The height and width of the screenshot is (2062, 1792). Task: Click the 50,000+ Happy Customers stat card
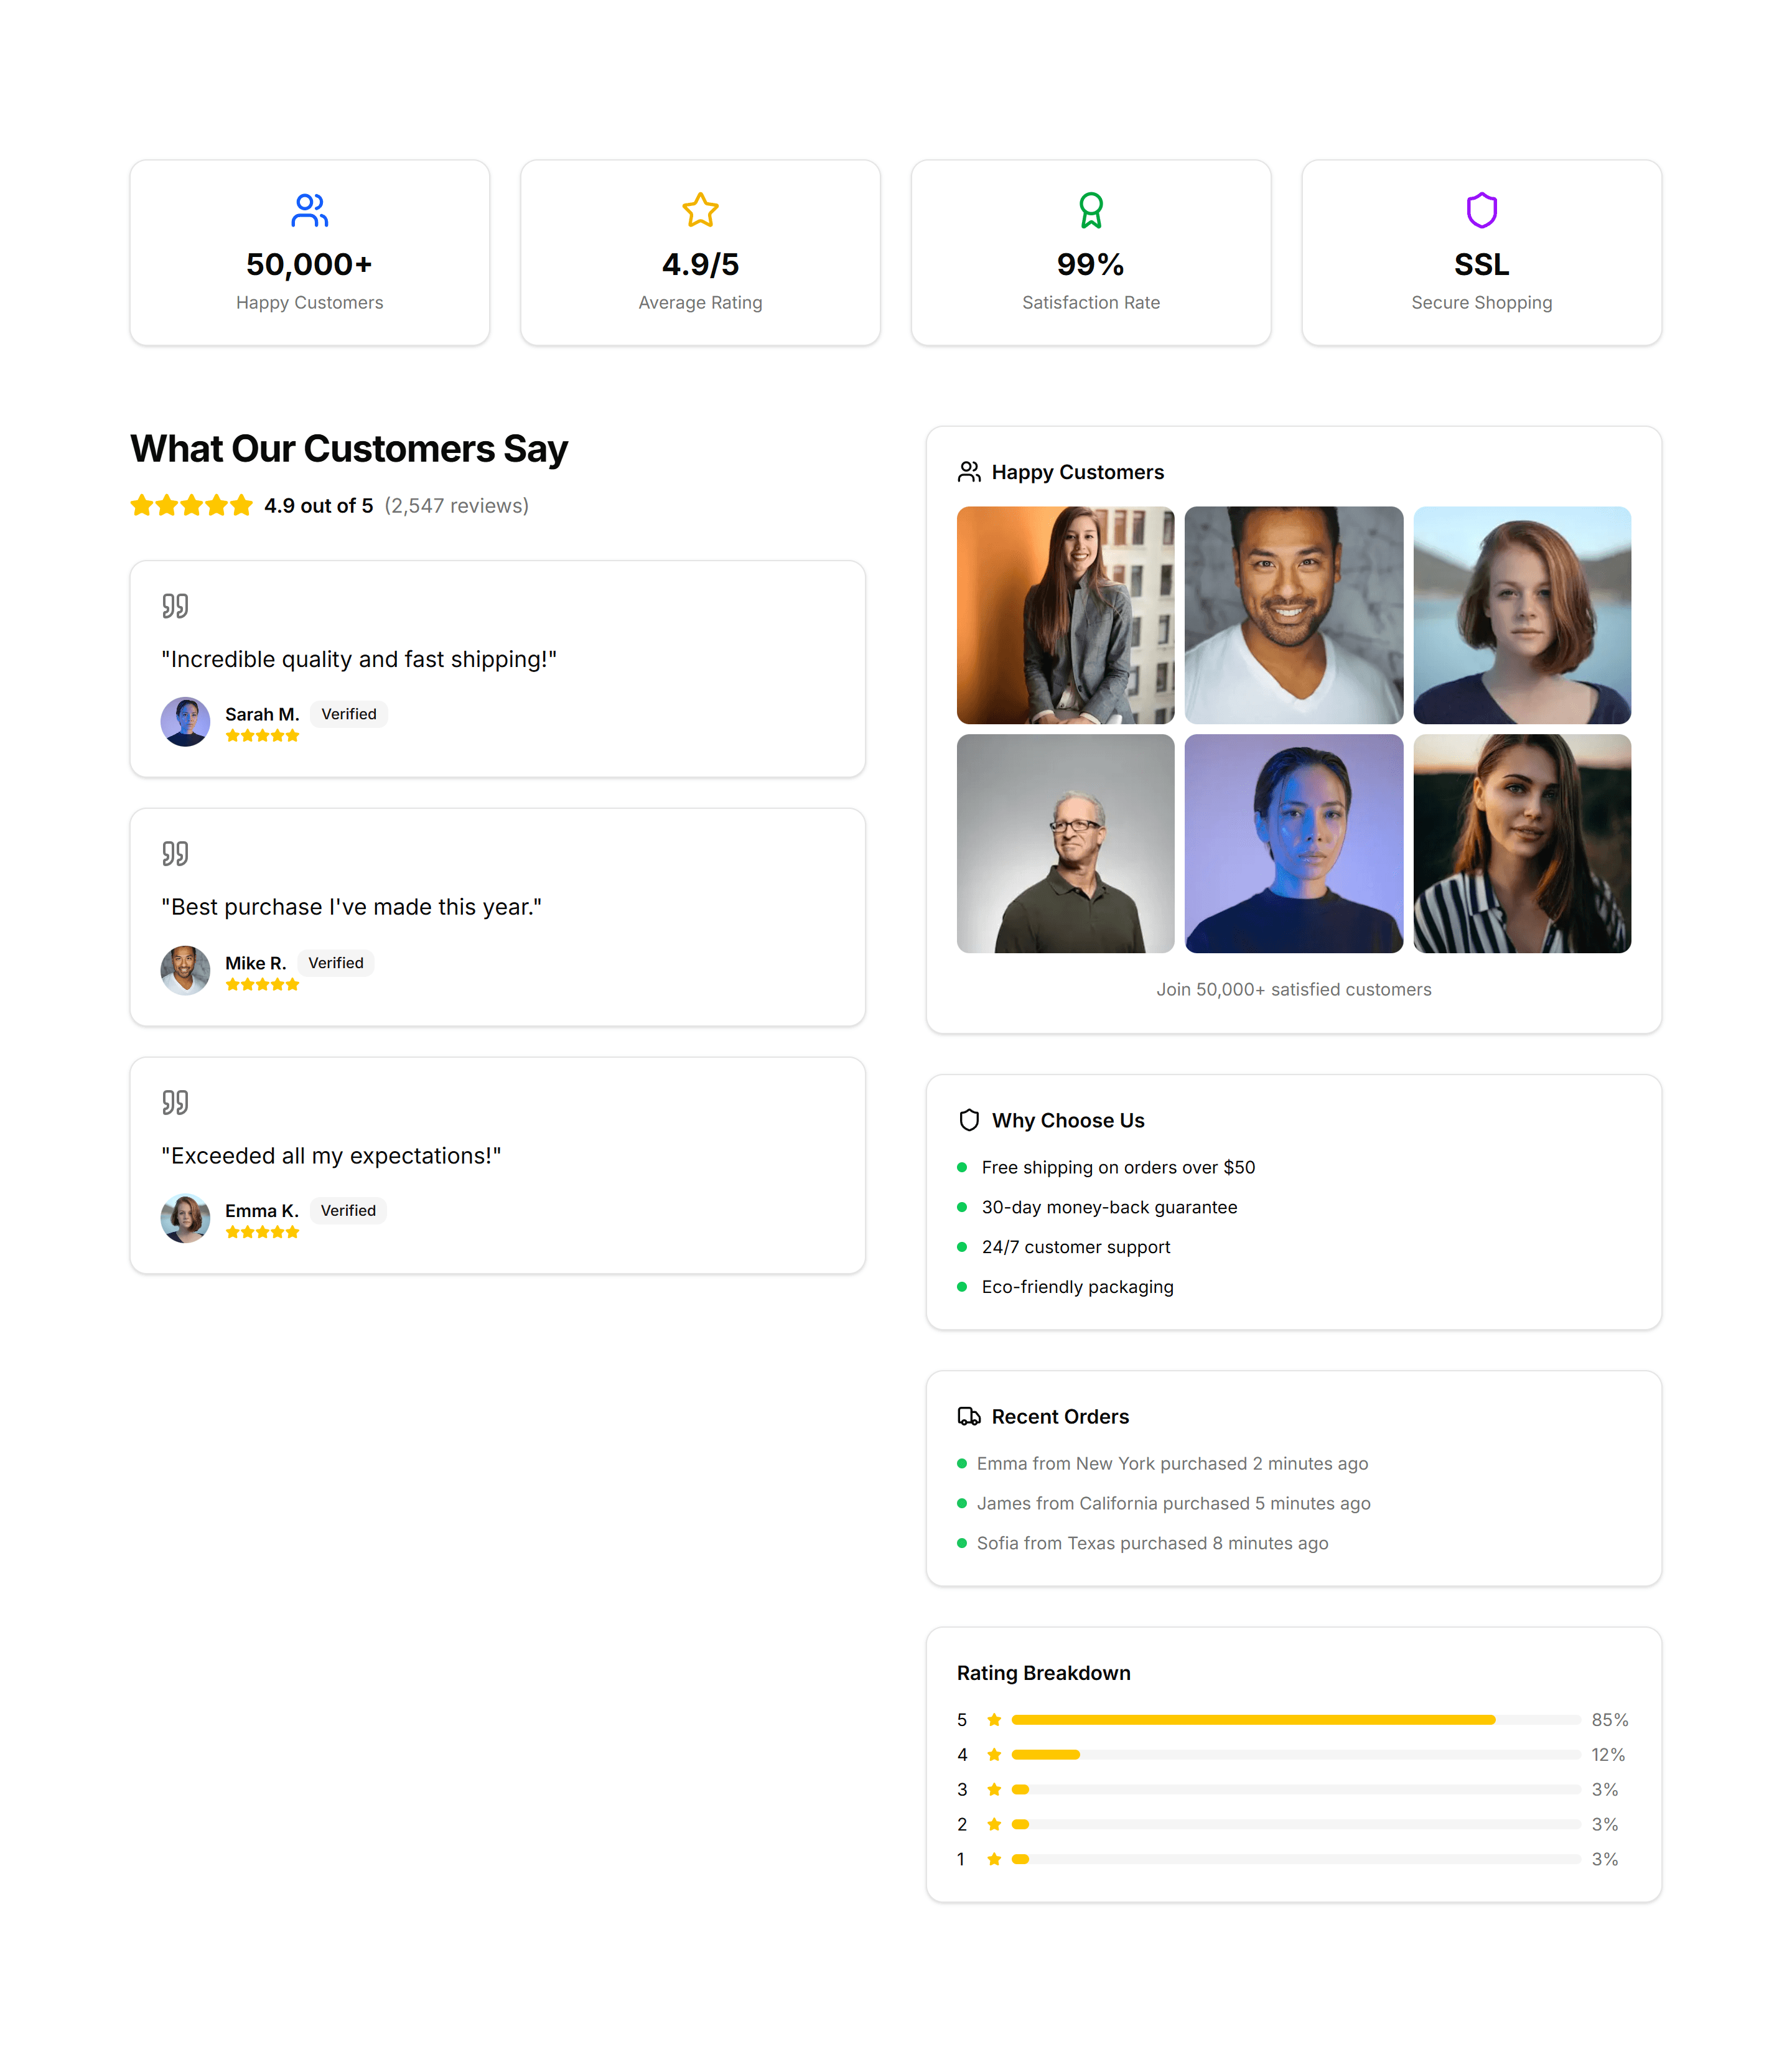click(309, 253)
